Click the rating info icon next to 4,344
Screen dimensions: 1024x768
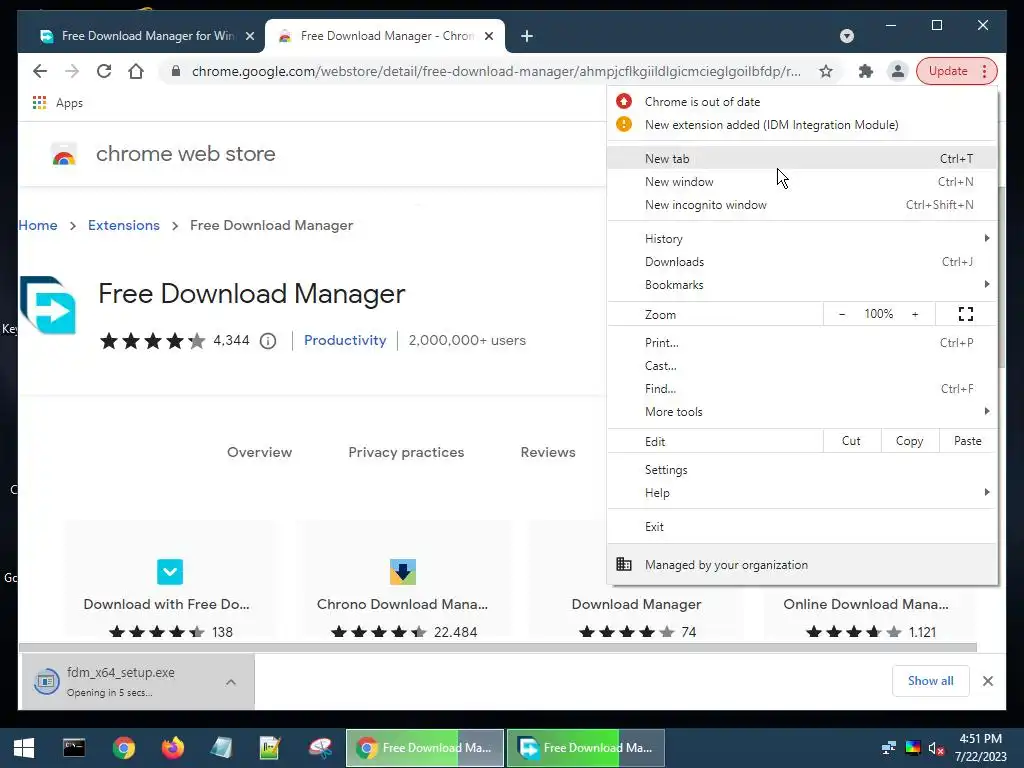[x=268, y=341]
